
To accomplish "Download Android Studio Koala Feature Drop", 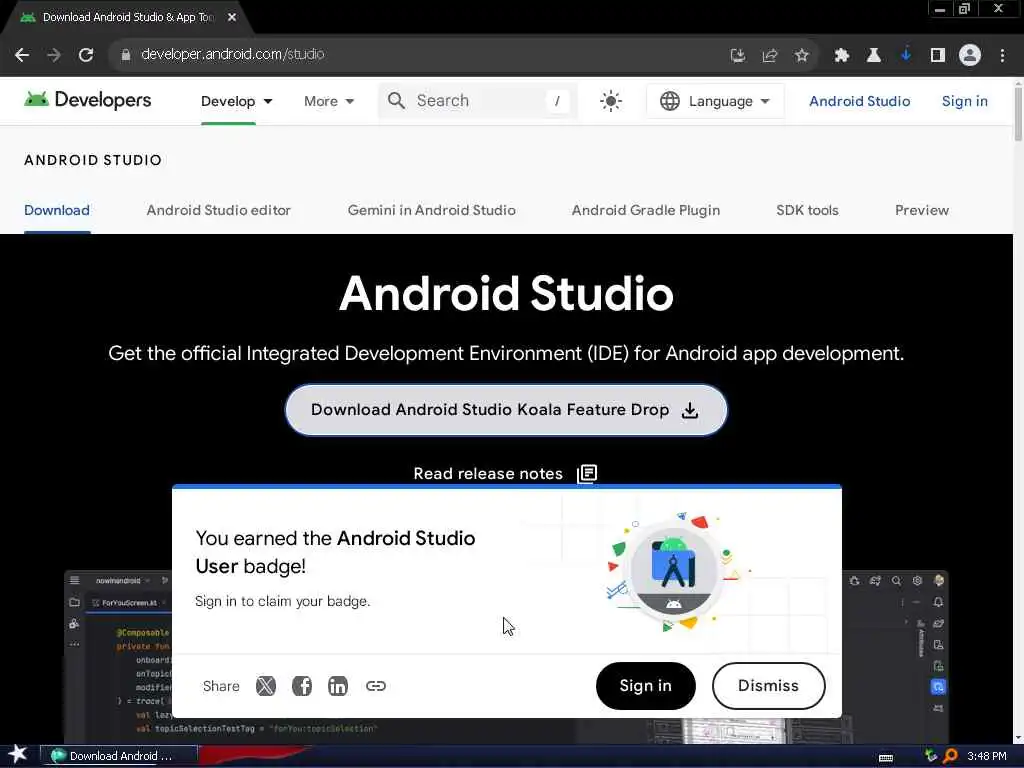I will click(x=506, y=409).
